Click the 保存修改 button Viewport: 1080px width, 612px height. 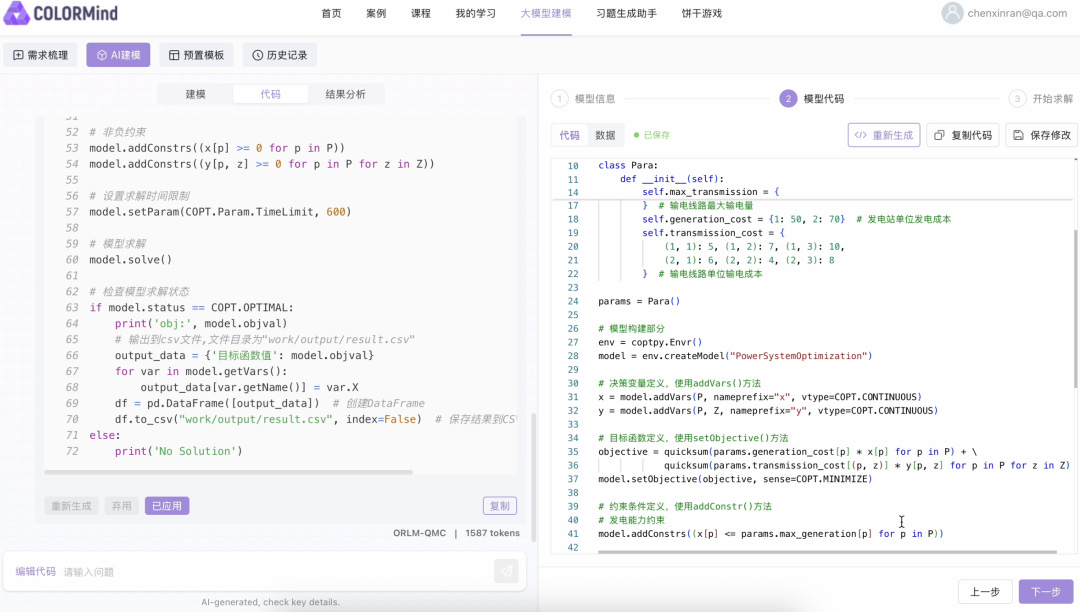point(1042,135)
